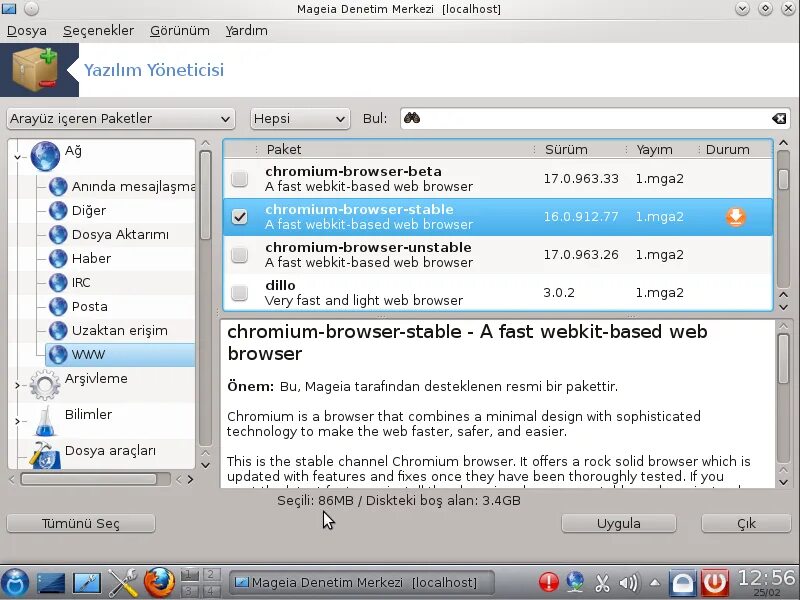The height and width of the screenshot is (600, 800).
Task: Click the red exclamation alert tray icon
Action: coord(548,582)
